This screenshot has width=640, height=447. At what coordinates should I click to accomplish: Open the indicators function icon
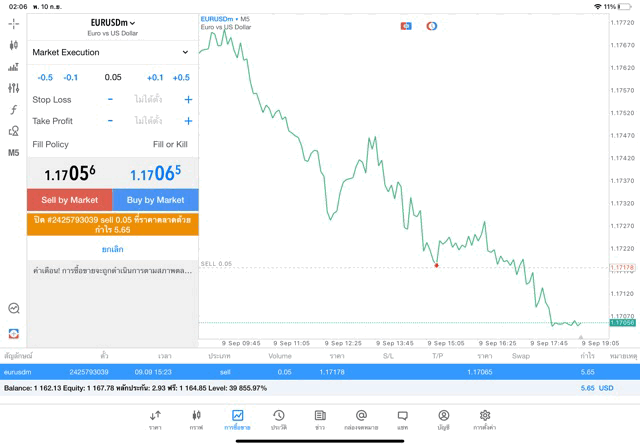14,110
